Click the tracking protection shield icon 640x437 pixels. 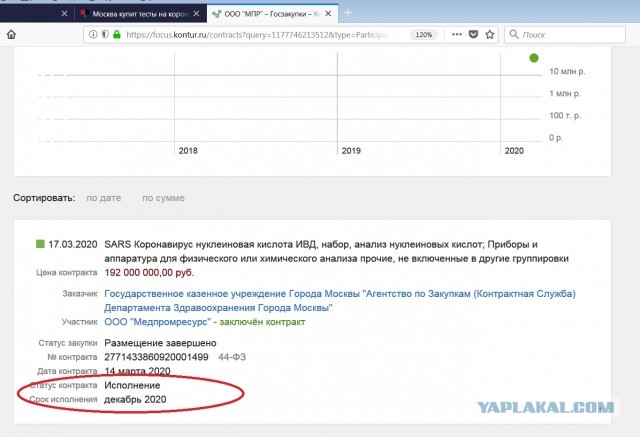[105, 34]
